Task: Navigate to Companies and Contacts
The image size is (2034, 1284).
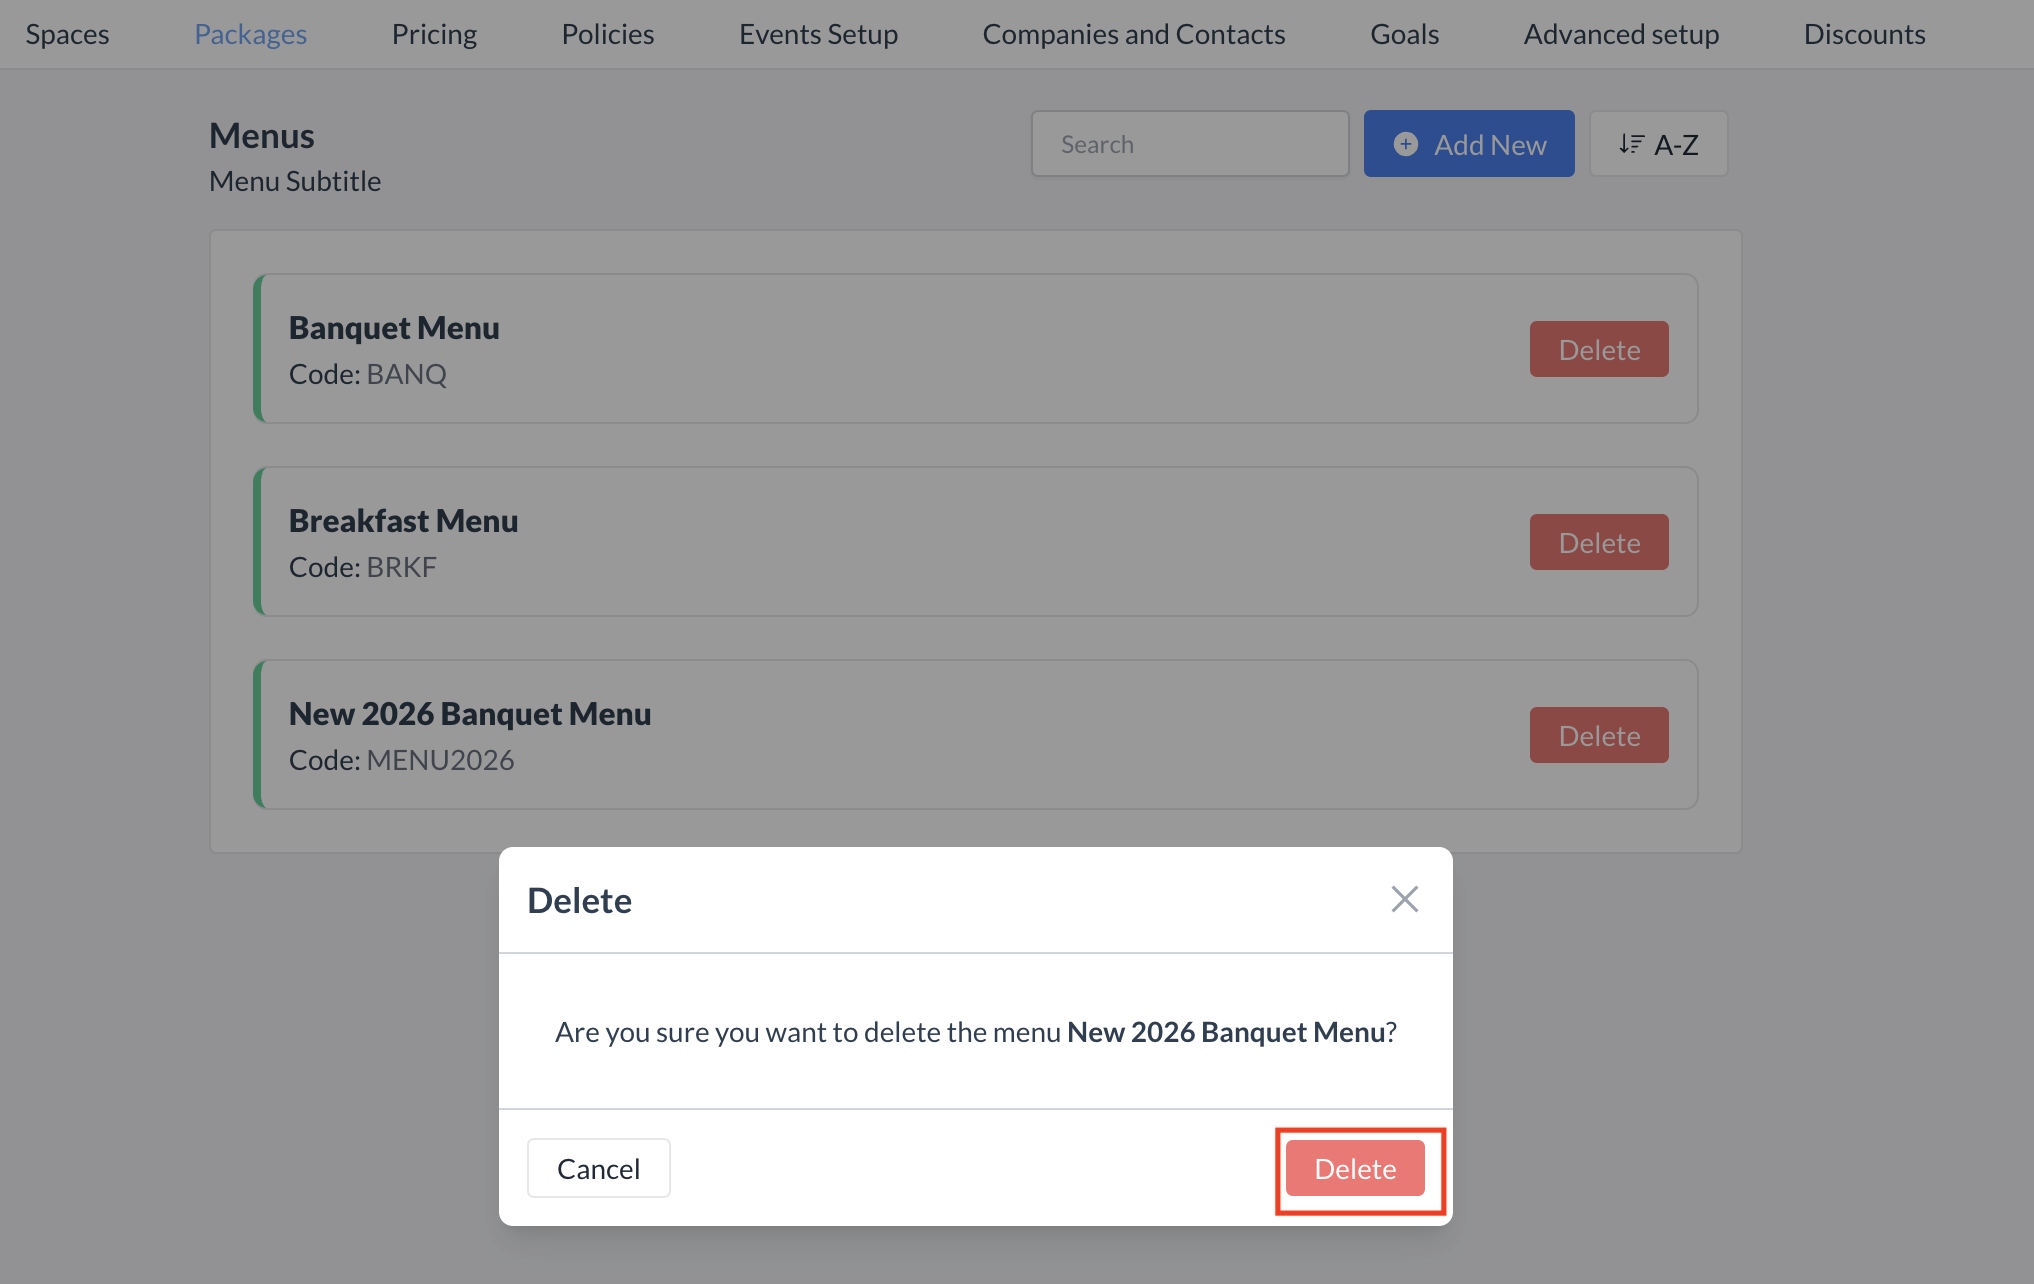Action: pos(1133,33)
